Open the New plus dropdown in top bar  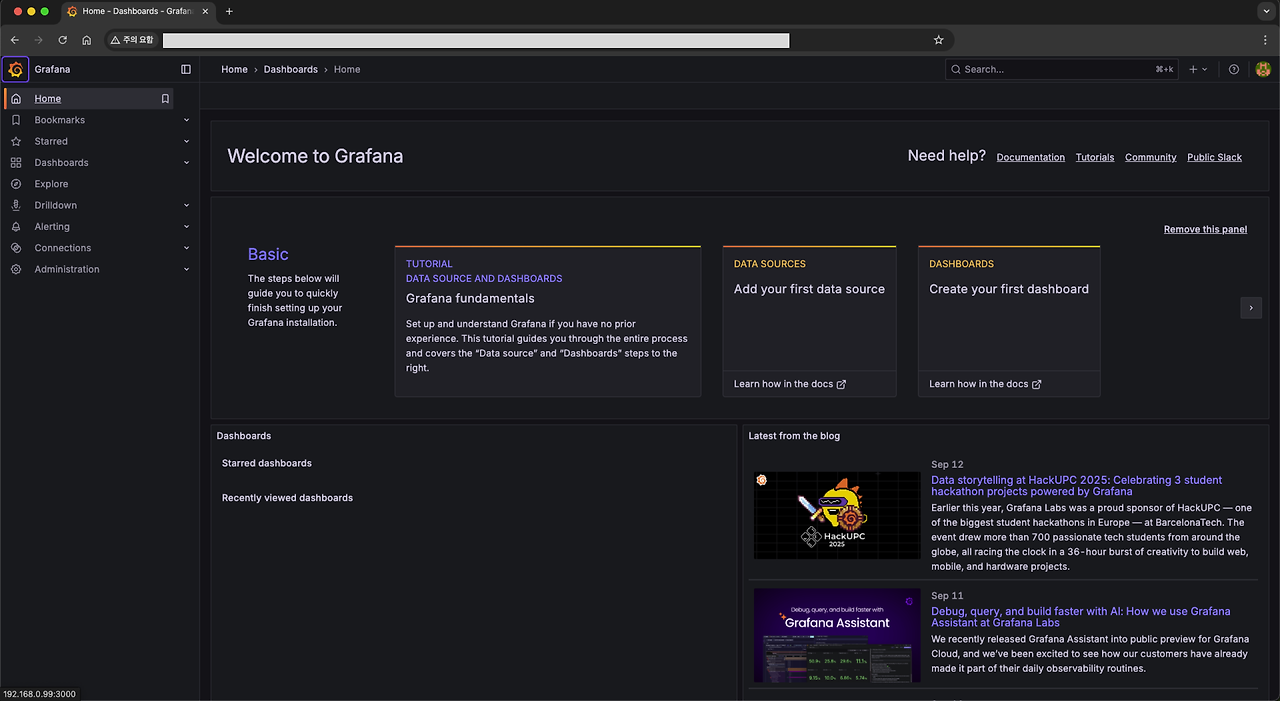(x=1198, y=69)
